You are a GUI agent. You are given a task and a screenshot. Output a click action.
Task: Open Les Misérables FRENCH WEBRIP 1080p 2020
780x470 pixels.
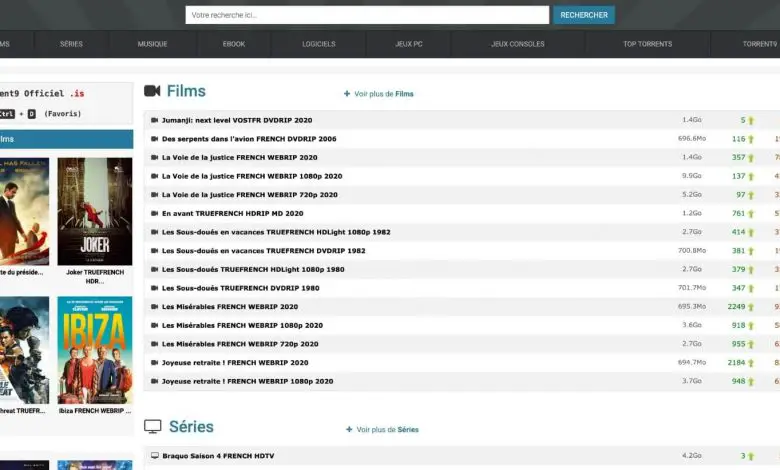point(242,325)
